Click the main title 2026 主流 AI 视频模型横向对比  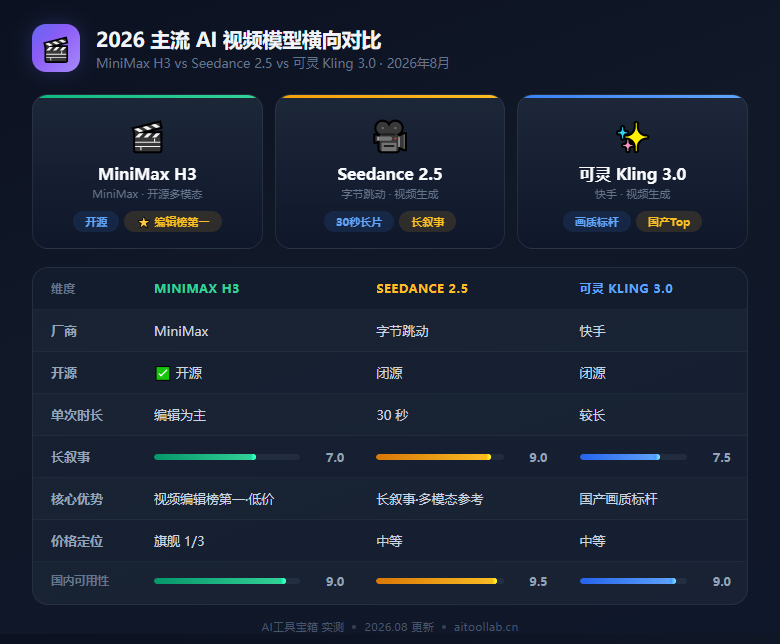[239, 40]
